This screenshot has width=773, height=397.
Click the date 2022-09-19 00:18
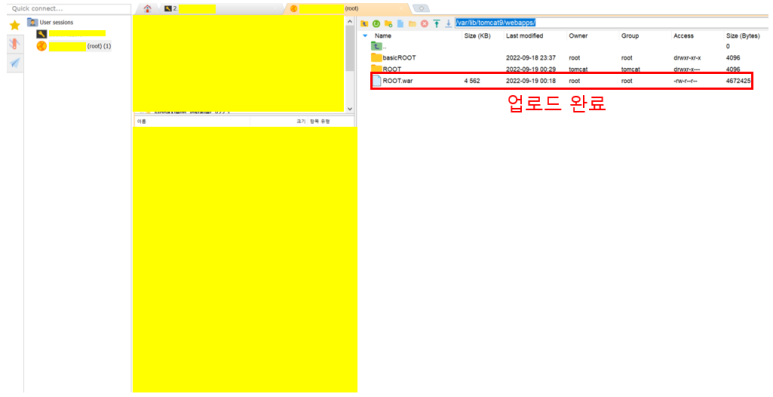pos(530,80)
